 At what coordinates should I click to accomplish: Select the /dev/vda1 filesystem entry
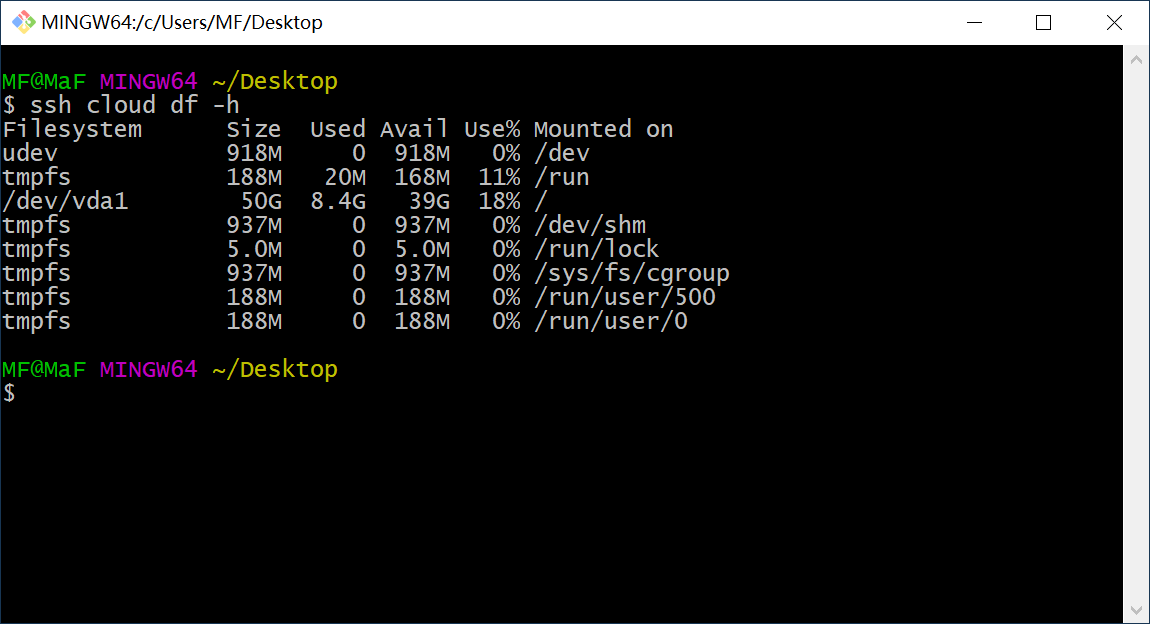(x=65, y=201)
